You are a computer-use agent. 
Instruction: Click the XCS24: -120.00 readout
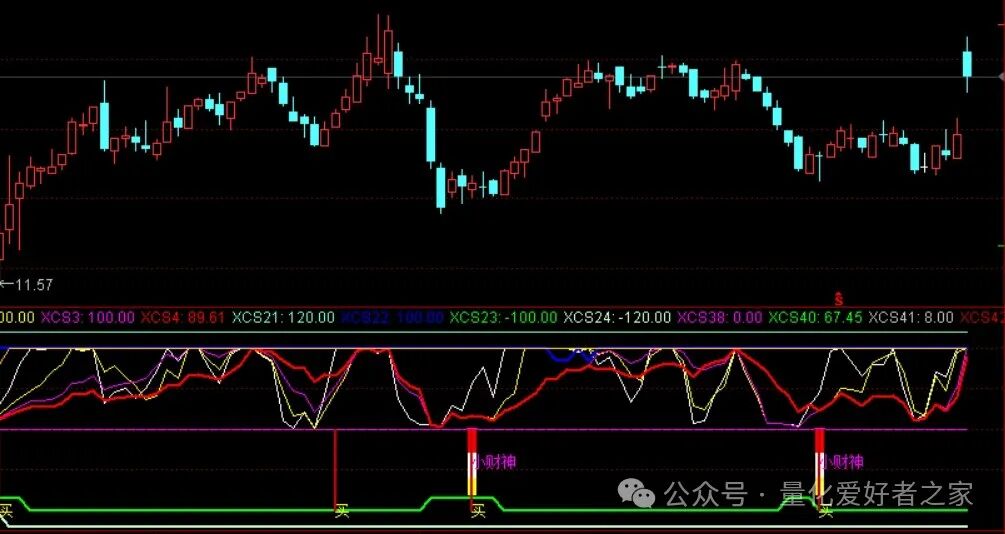(x=617, y=317)
